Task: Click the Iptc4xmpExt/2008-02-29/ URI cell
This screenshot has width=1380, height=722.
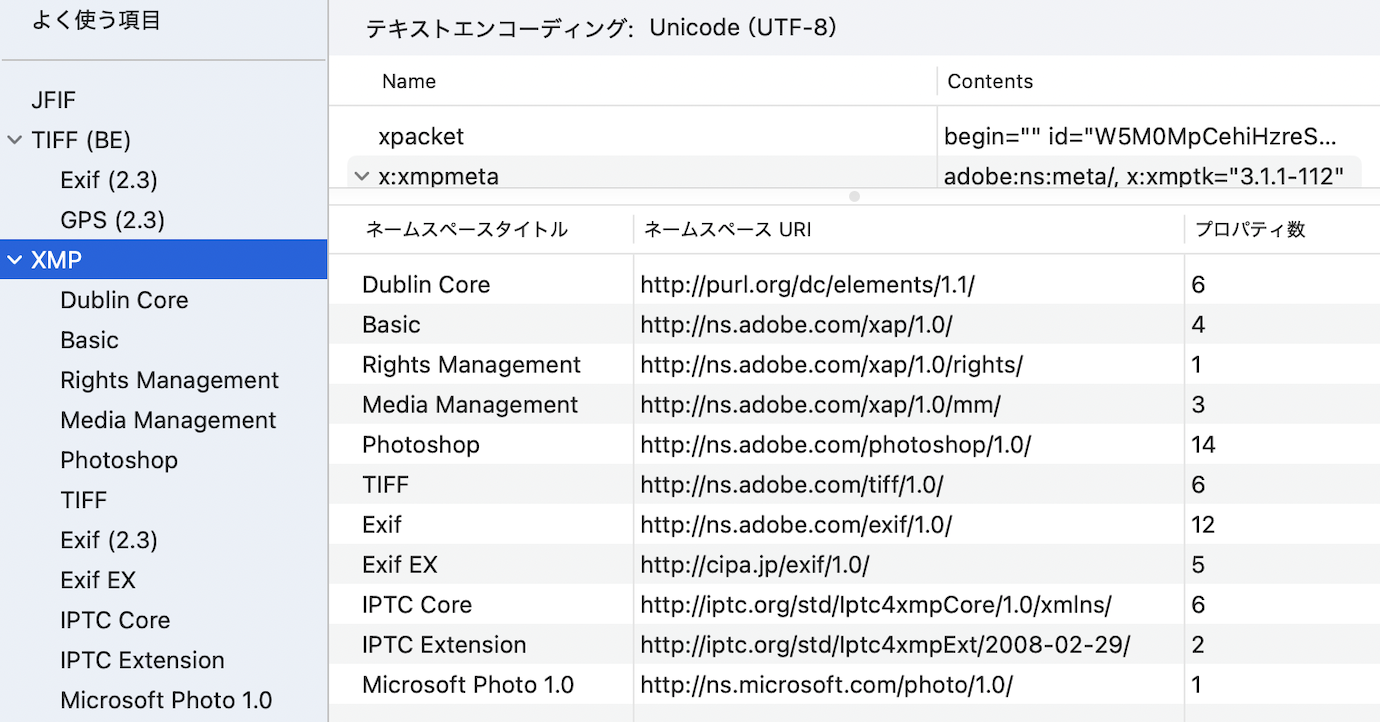Action: click(885, 645)
